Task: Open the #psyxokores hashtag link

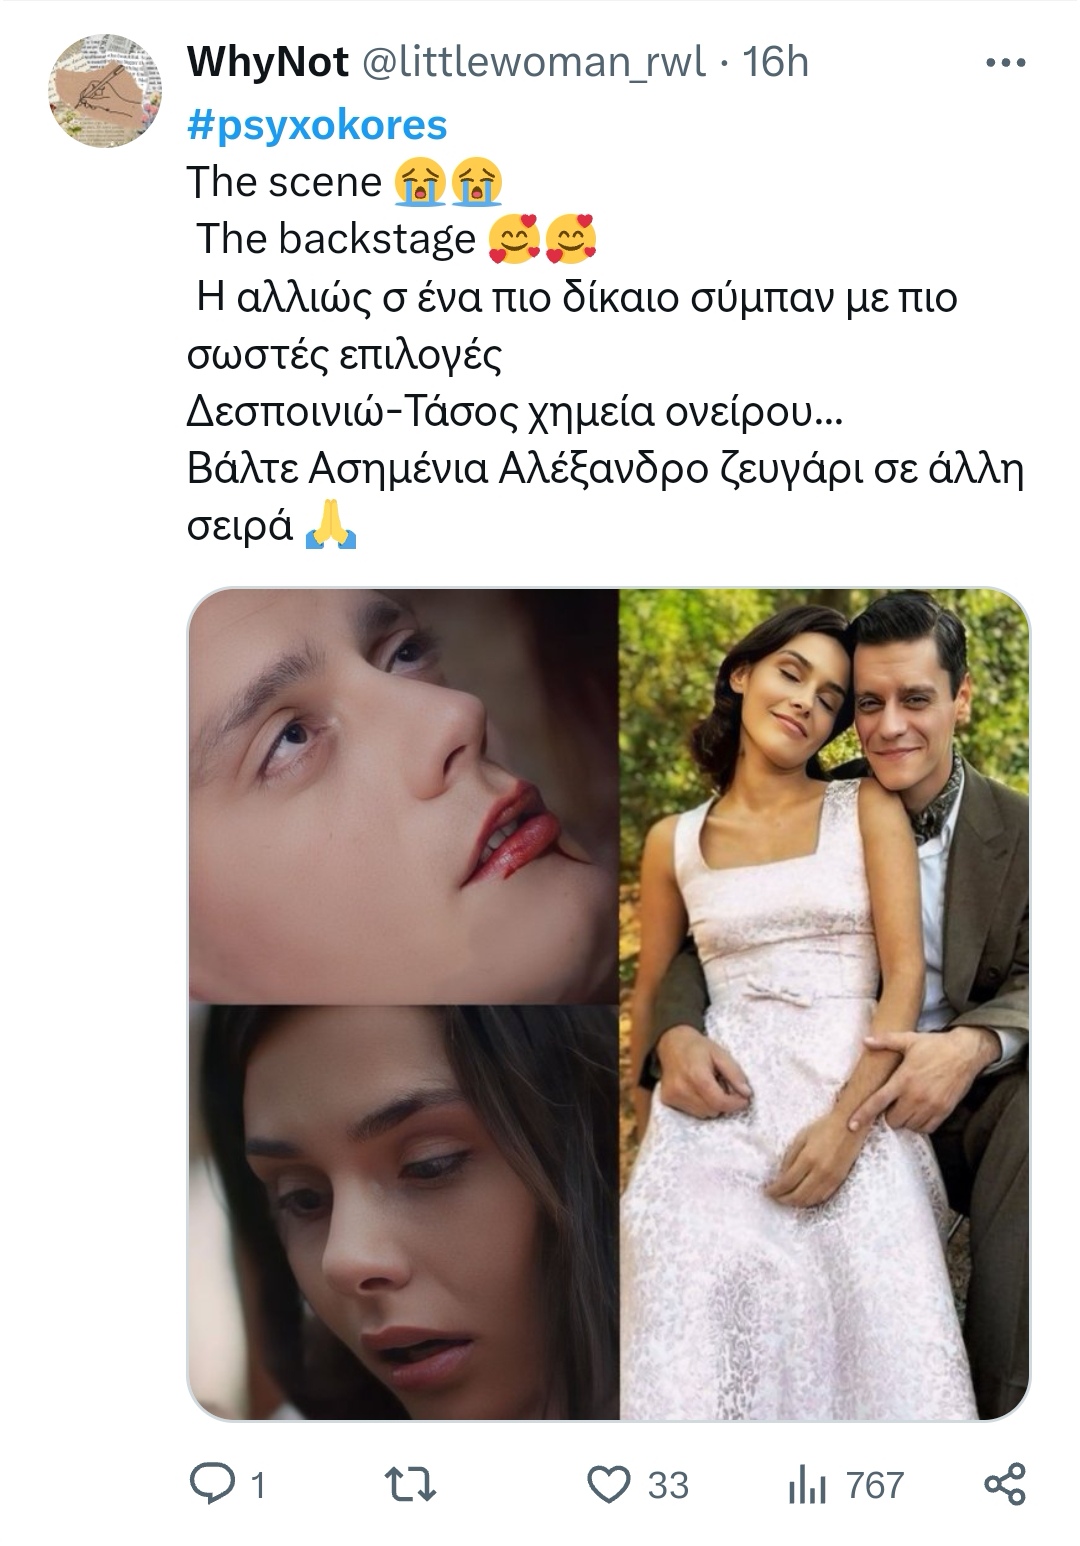Action: tap(317, 124)
